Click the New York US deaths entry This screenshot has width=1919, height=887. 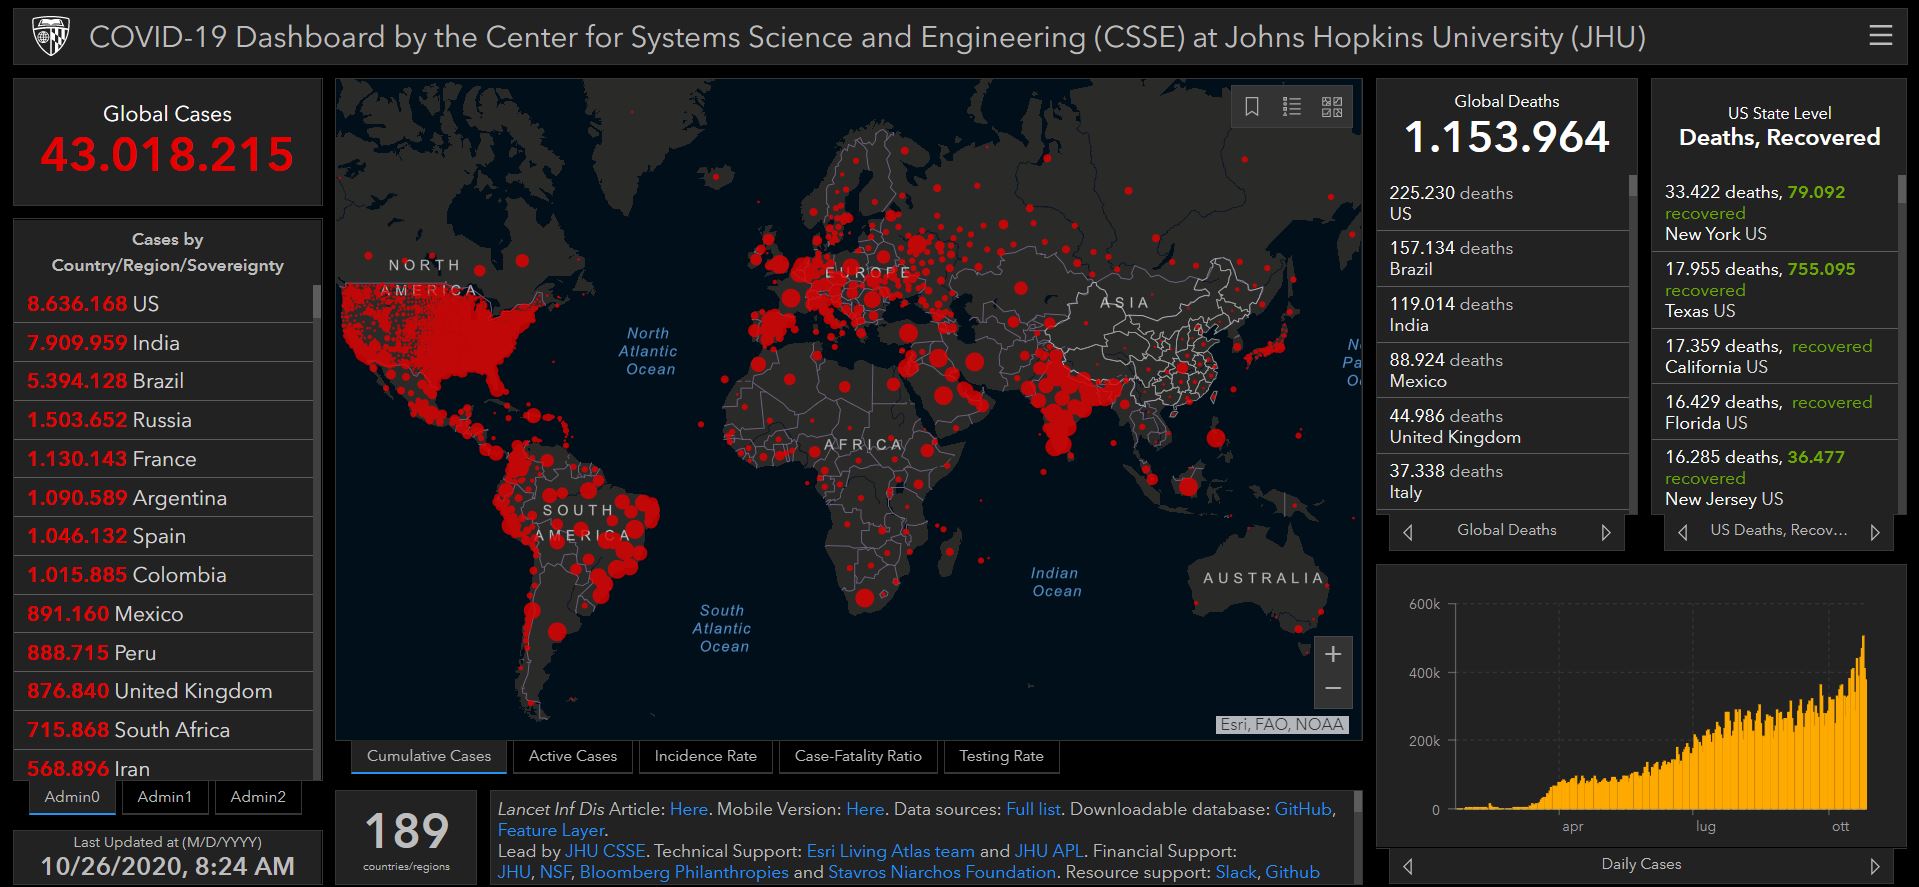pyautogui.click(x=1775, y=213)
